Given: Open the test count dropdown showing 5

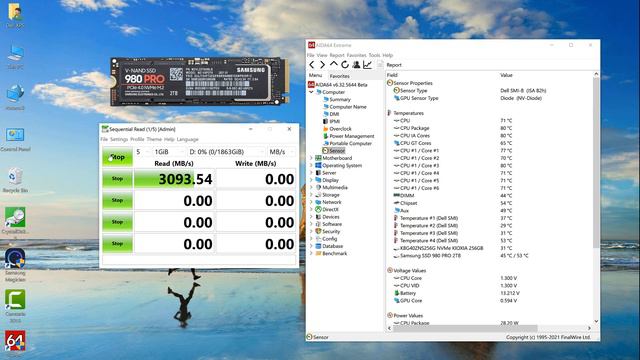Looking at the screenshot, I should pyautogui.click(x=142, y=152).
